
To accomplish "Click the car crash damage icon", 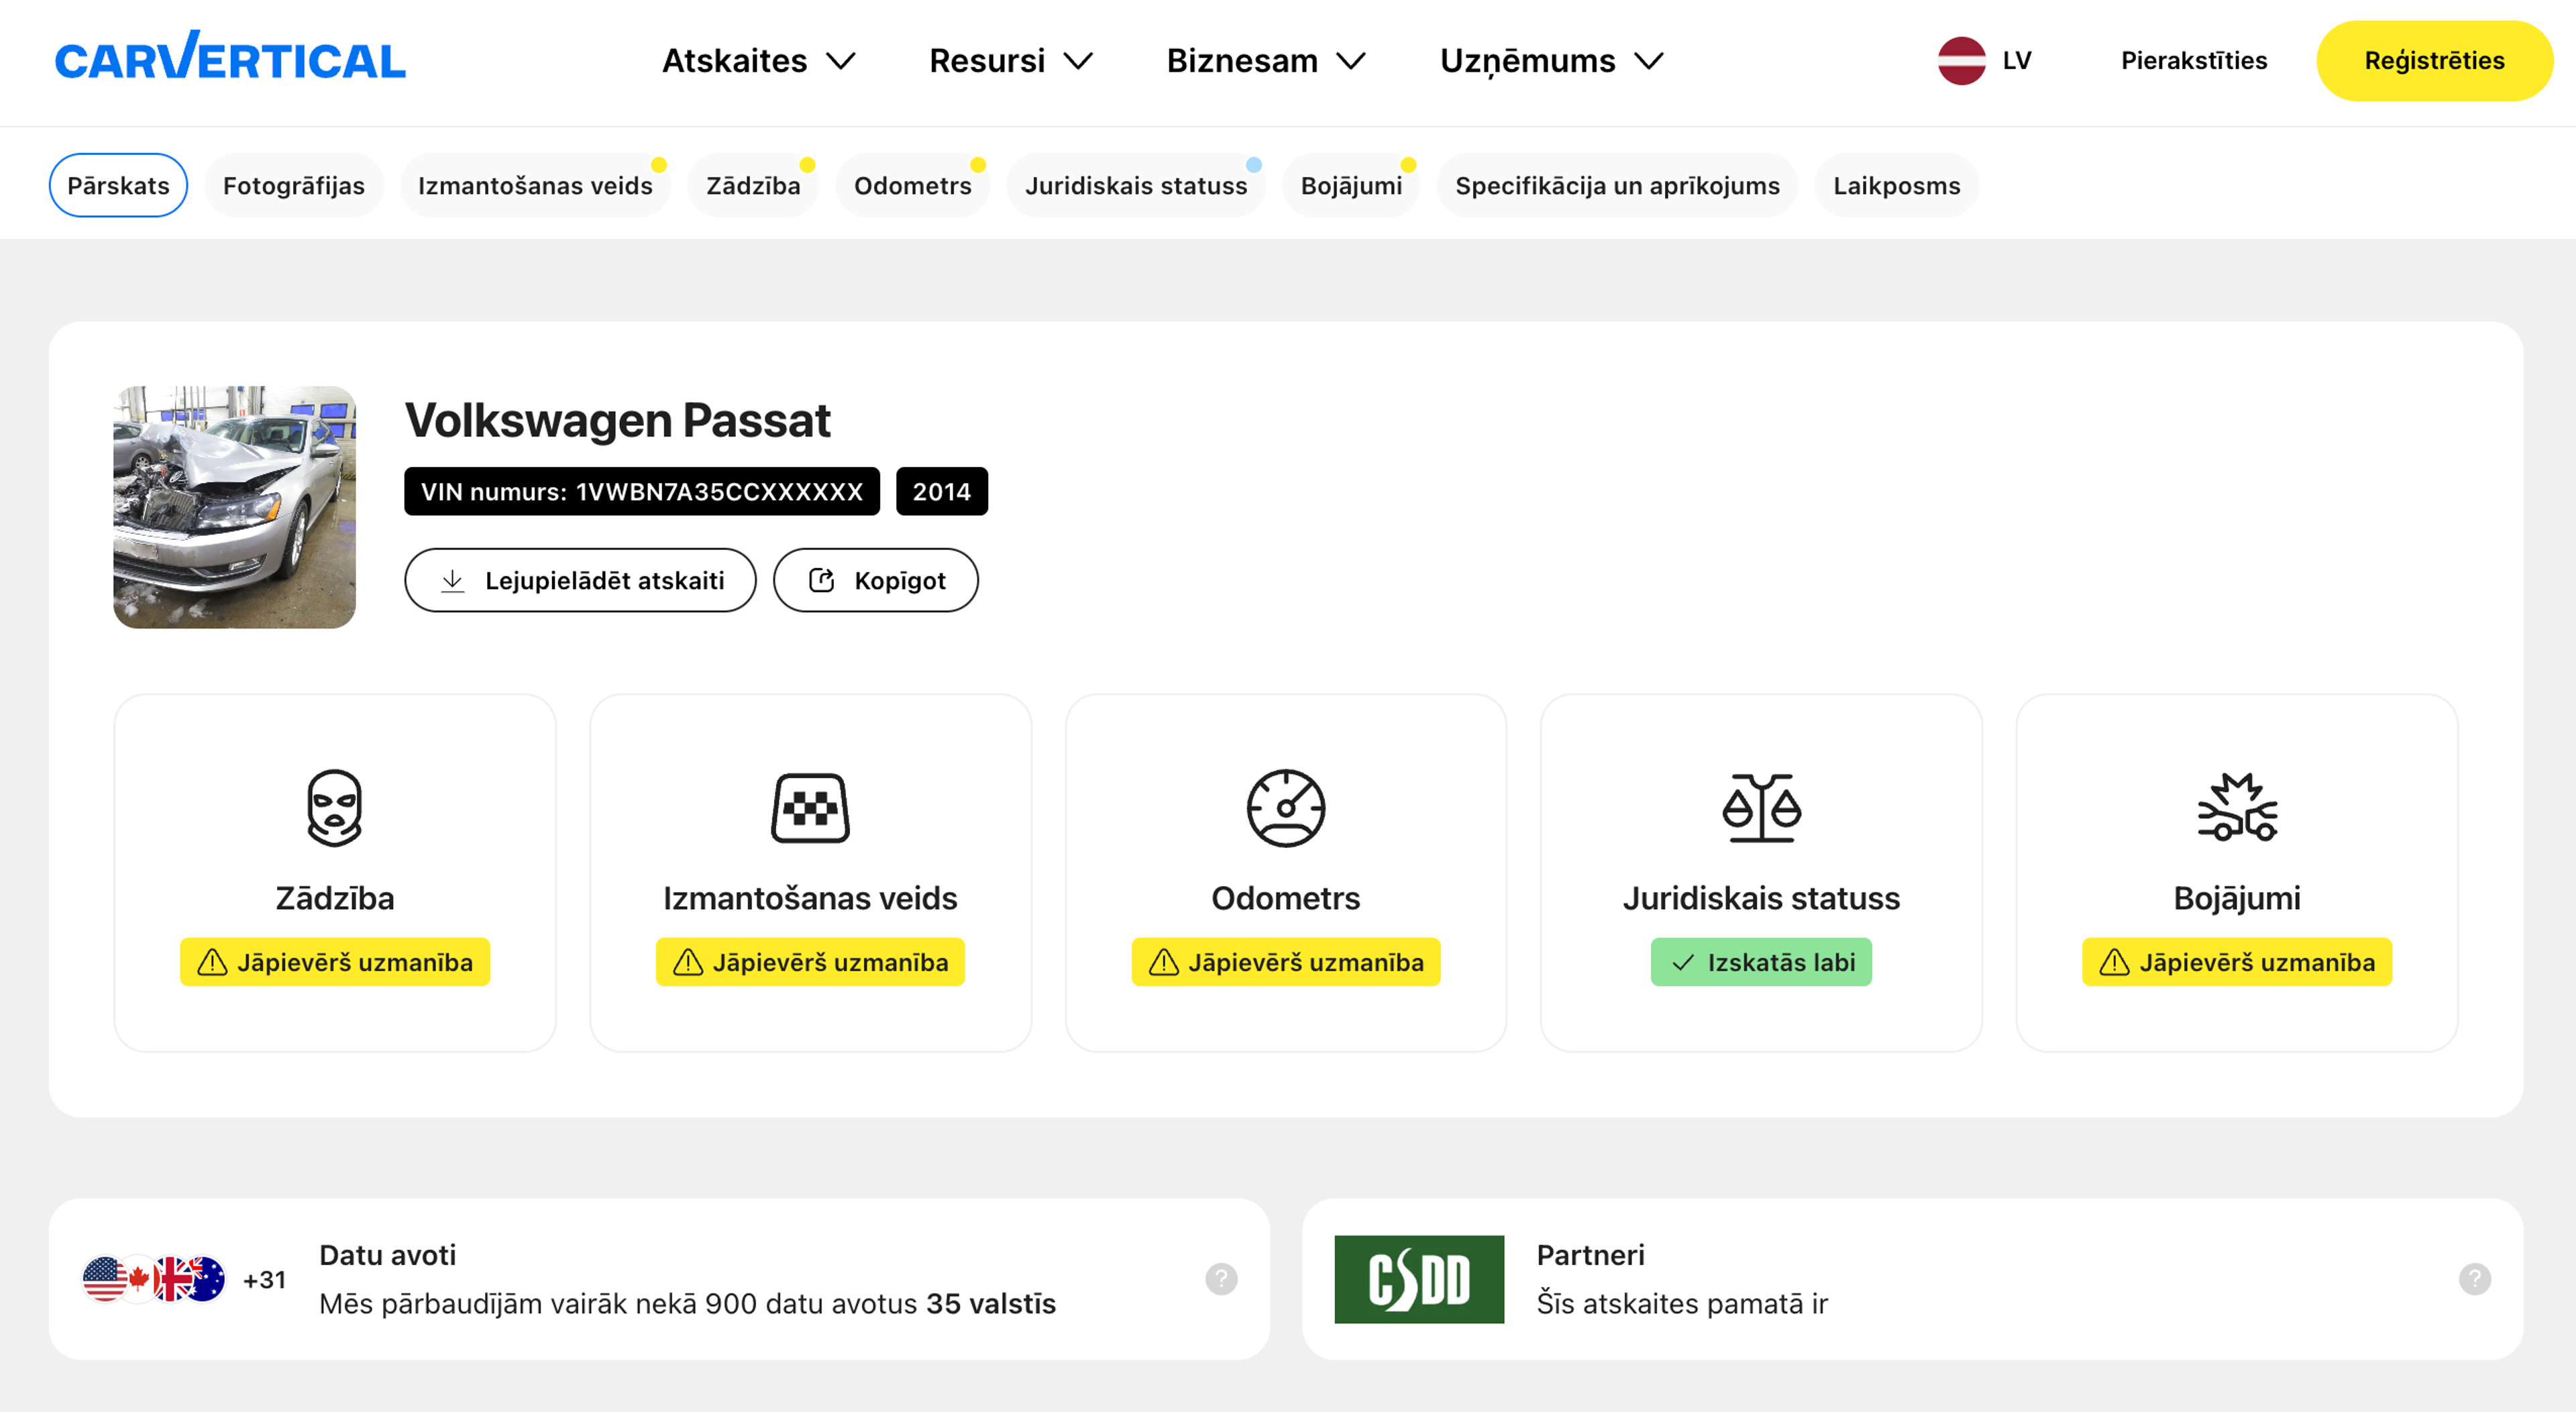I will coord(2237,807).
